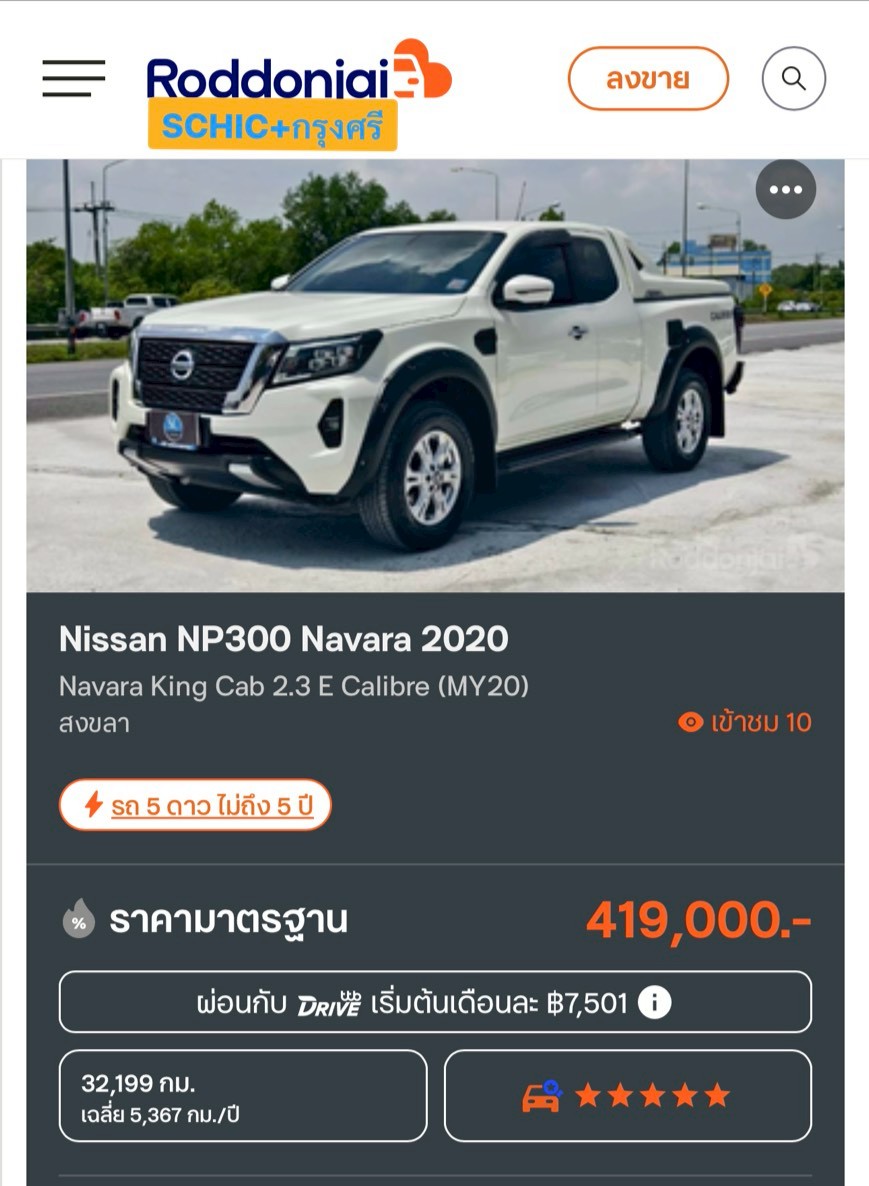Screen dimensions: 869x1186
Task: Click the eye views counter icon
Action: coord(690,722)
